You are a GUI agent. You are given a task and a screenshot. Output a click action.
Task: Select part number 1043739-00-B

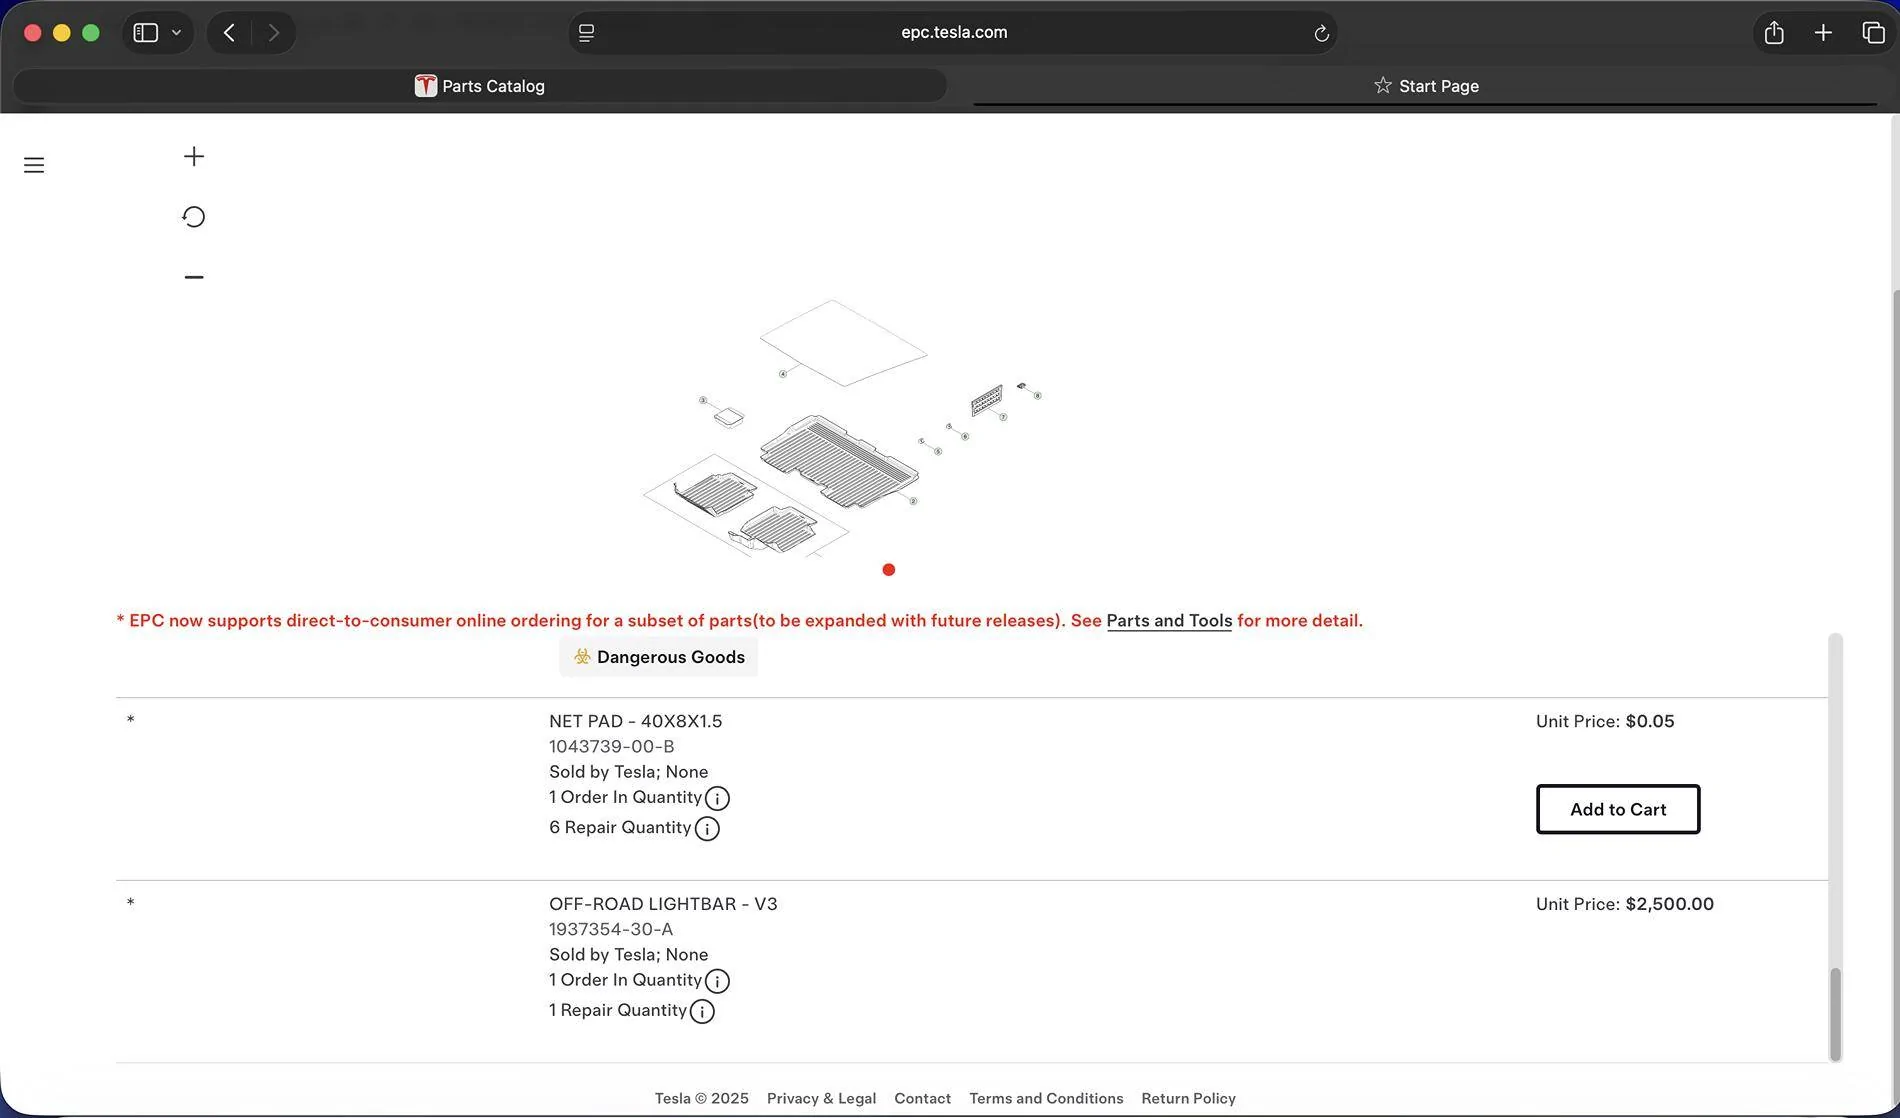coord(611,746)
